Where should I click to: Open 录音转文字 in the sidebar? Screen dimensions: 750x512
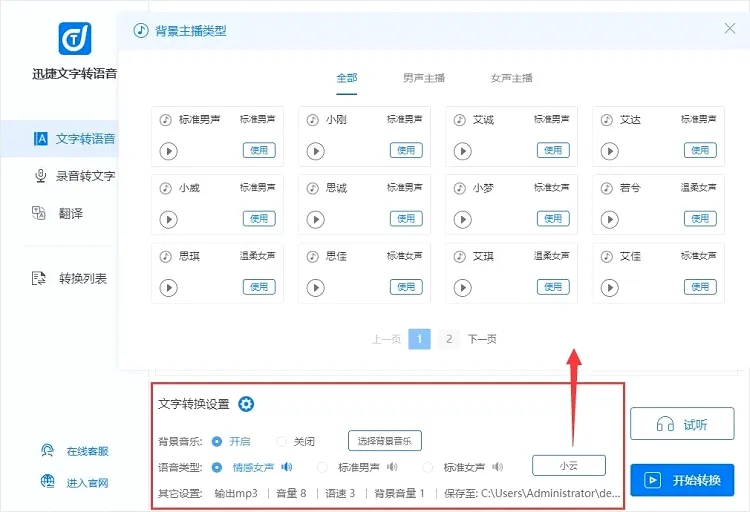tap(75, 176)
